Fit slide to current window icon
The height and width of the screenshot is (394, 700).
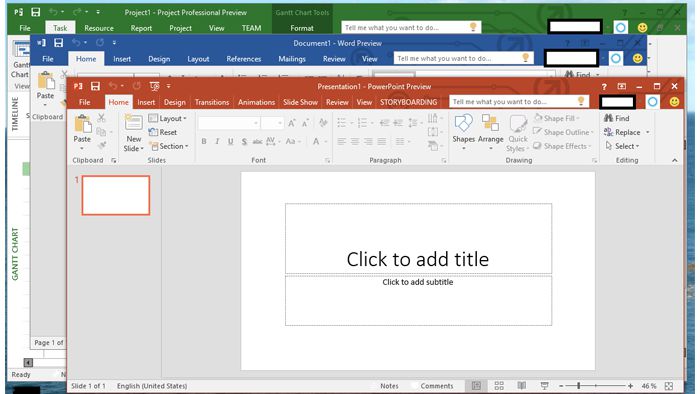click(669, 386)
